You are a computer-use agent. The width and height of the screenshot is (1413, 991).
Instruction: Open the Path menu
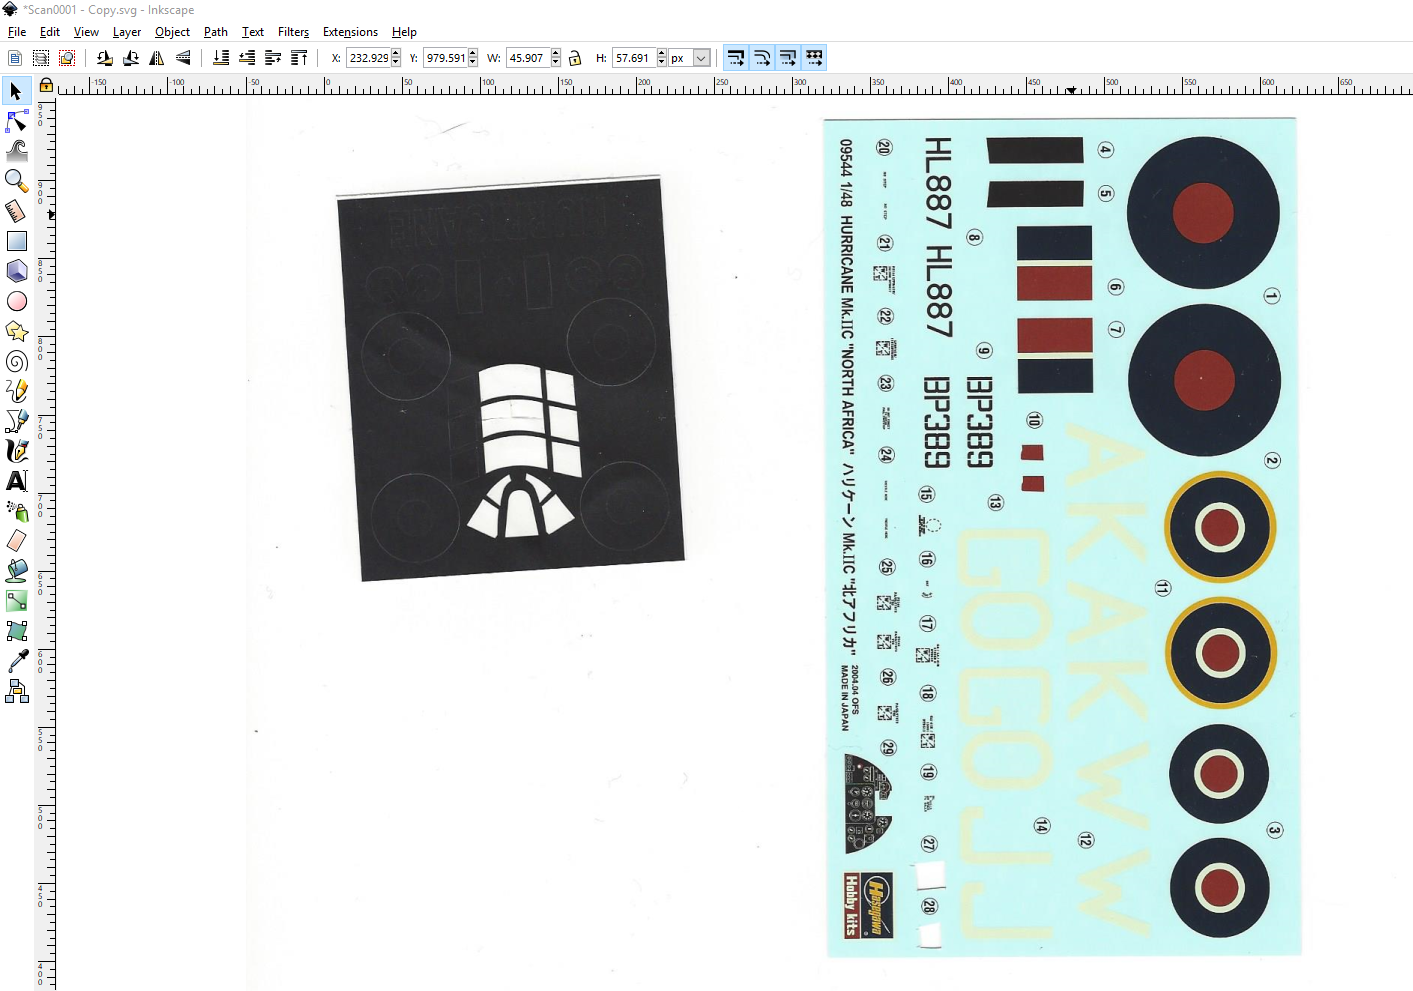(216, 32)
